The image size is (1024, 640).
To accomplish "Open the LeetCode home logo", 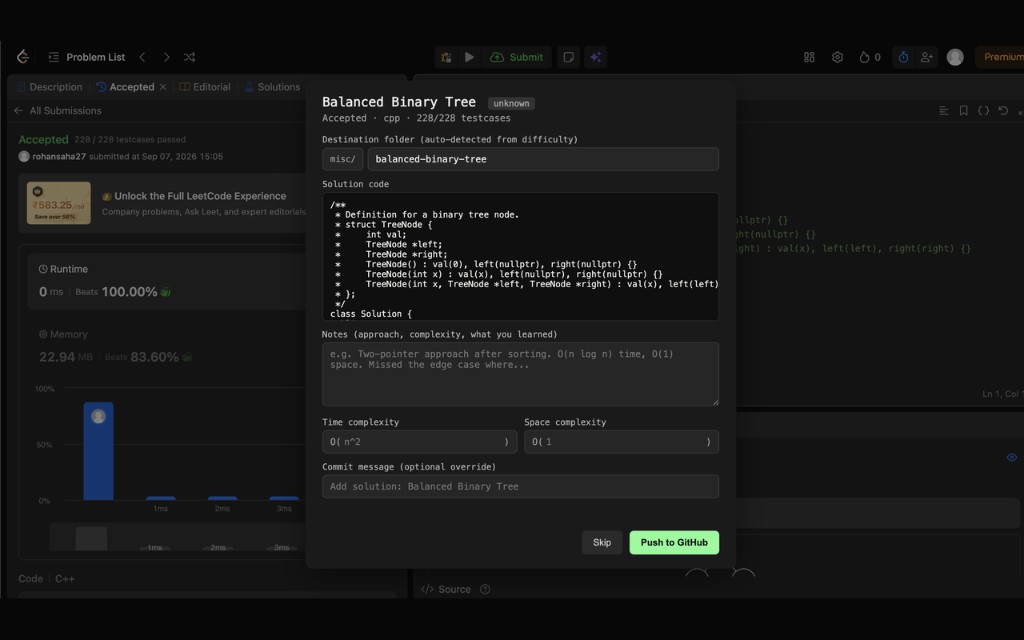I will (x=23, y=57).
